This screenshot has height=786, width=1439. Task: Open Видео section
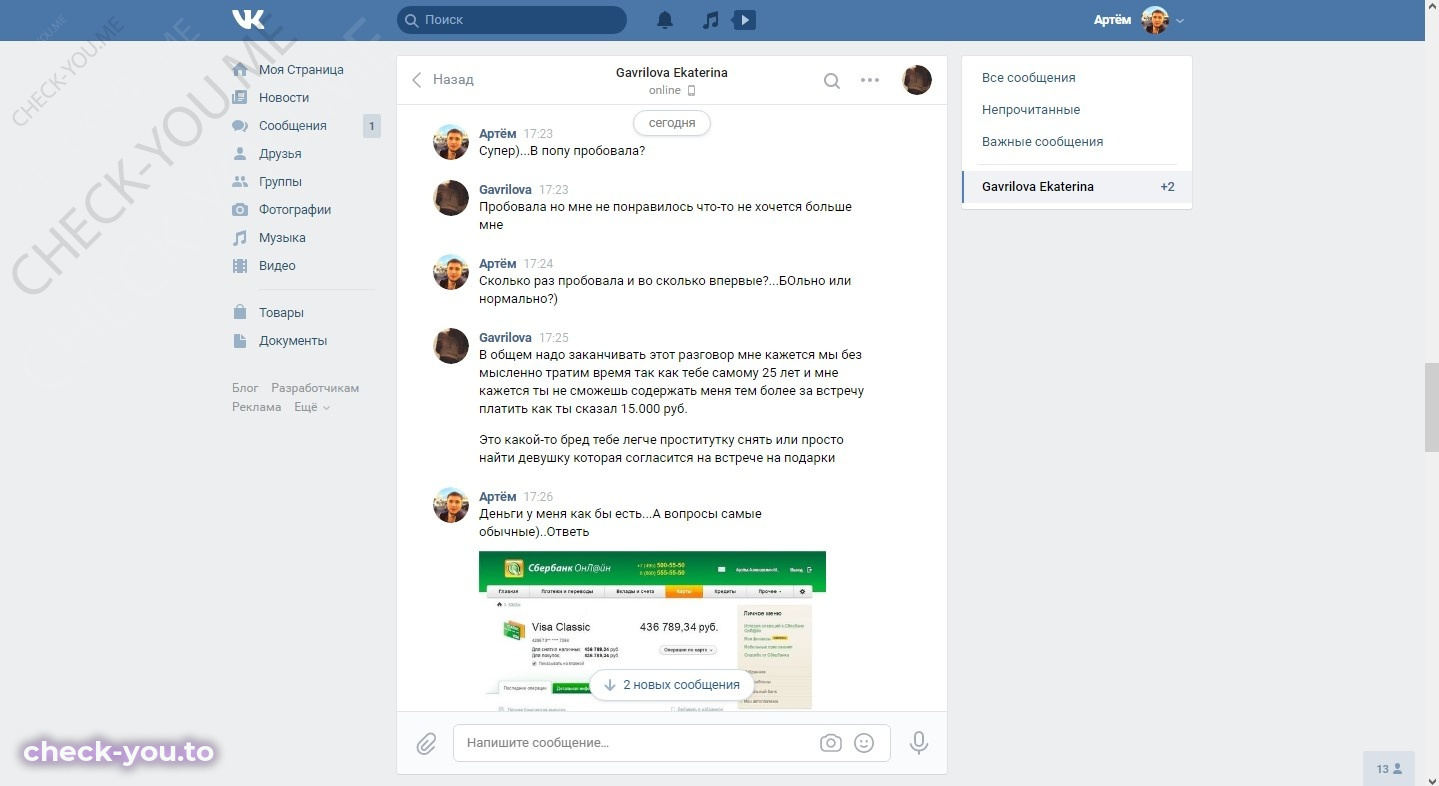[277, 266]
